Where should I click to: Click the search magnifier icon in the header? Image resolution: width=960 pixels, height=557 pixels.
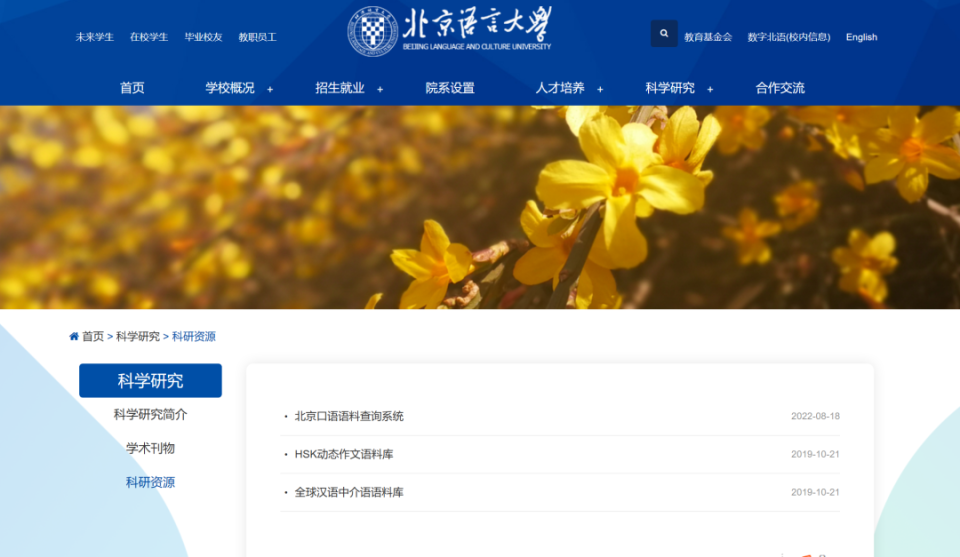[664, 34]
